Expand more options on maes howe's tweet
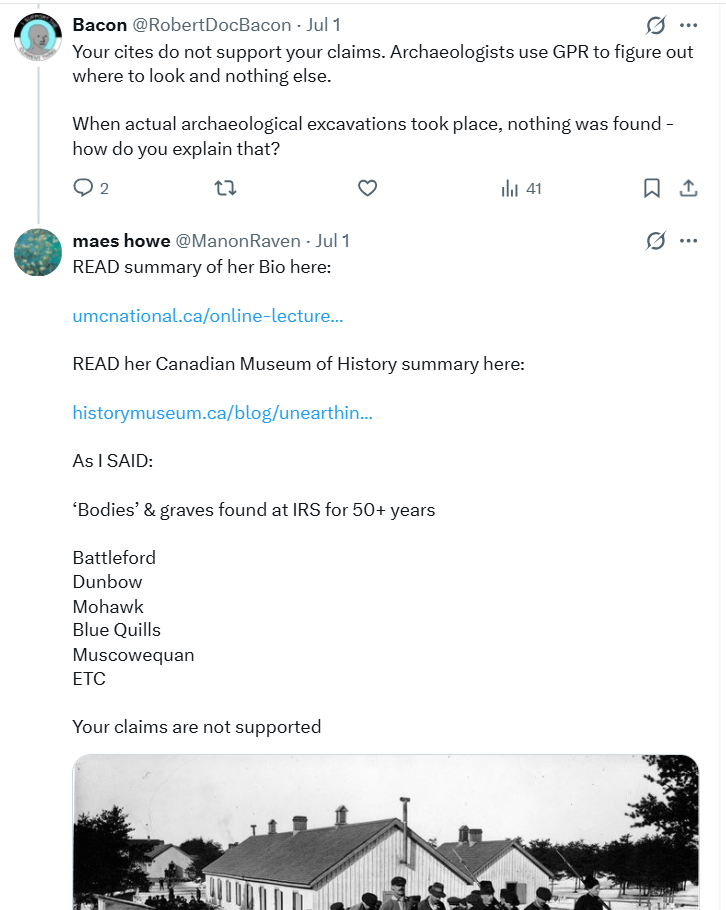Screen dimensions: 726x910 pyautogui.click(x=688, y=240)
